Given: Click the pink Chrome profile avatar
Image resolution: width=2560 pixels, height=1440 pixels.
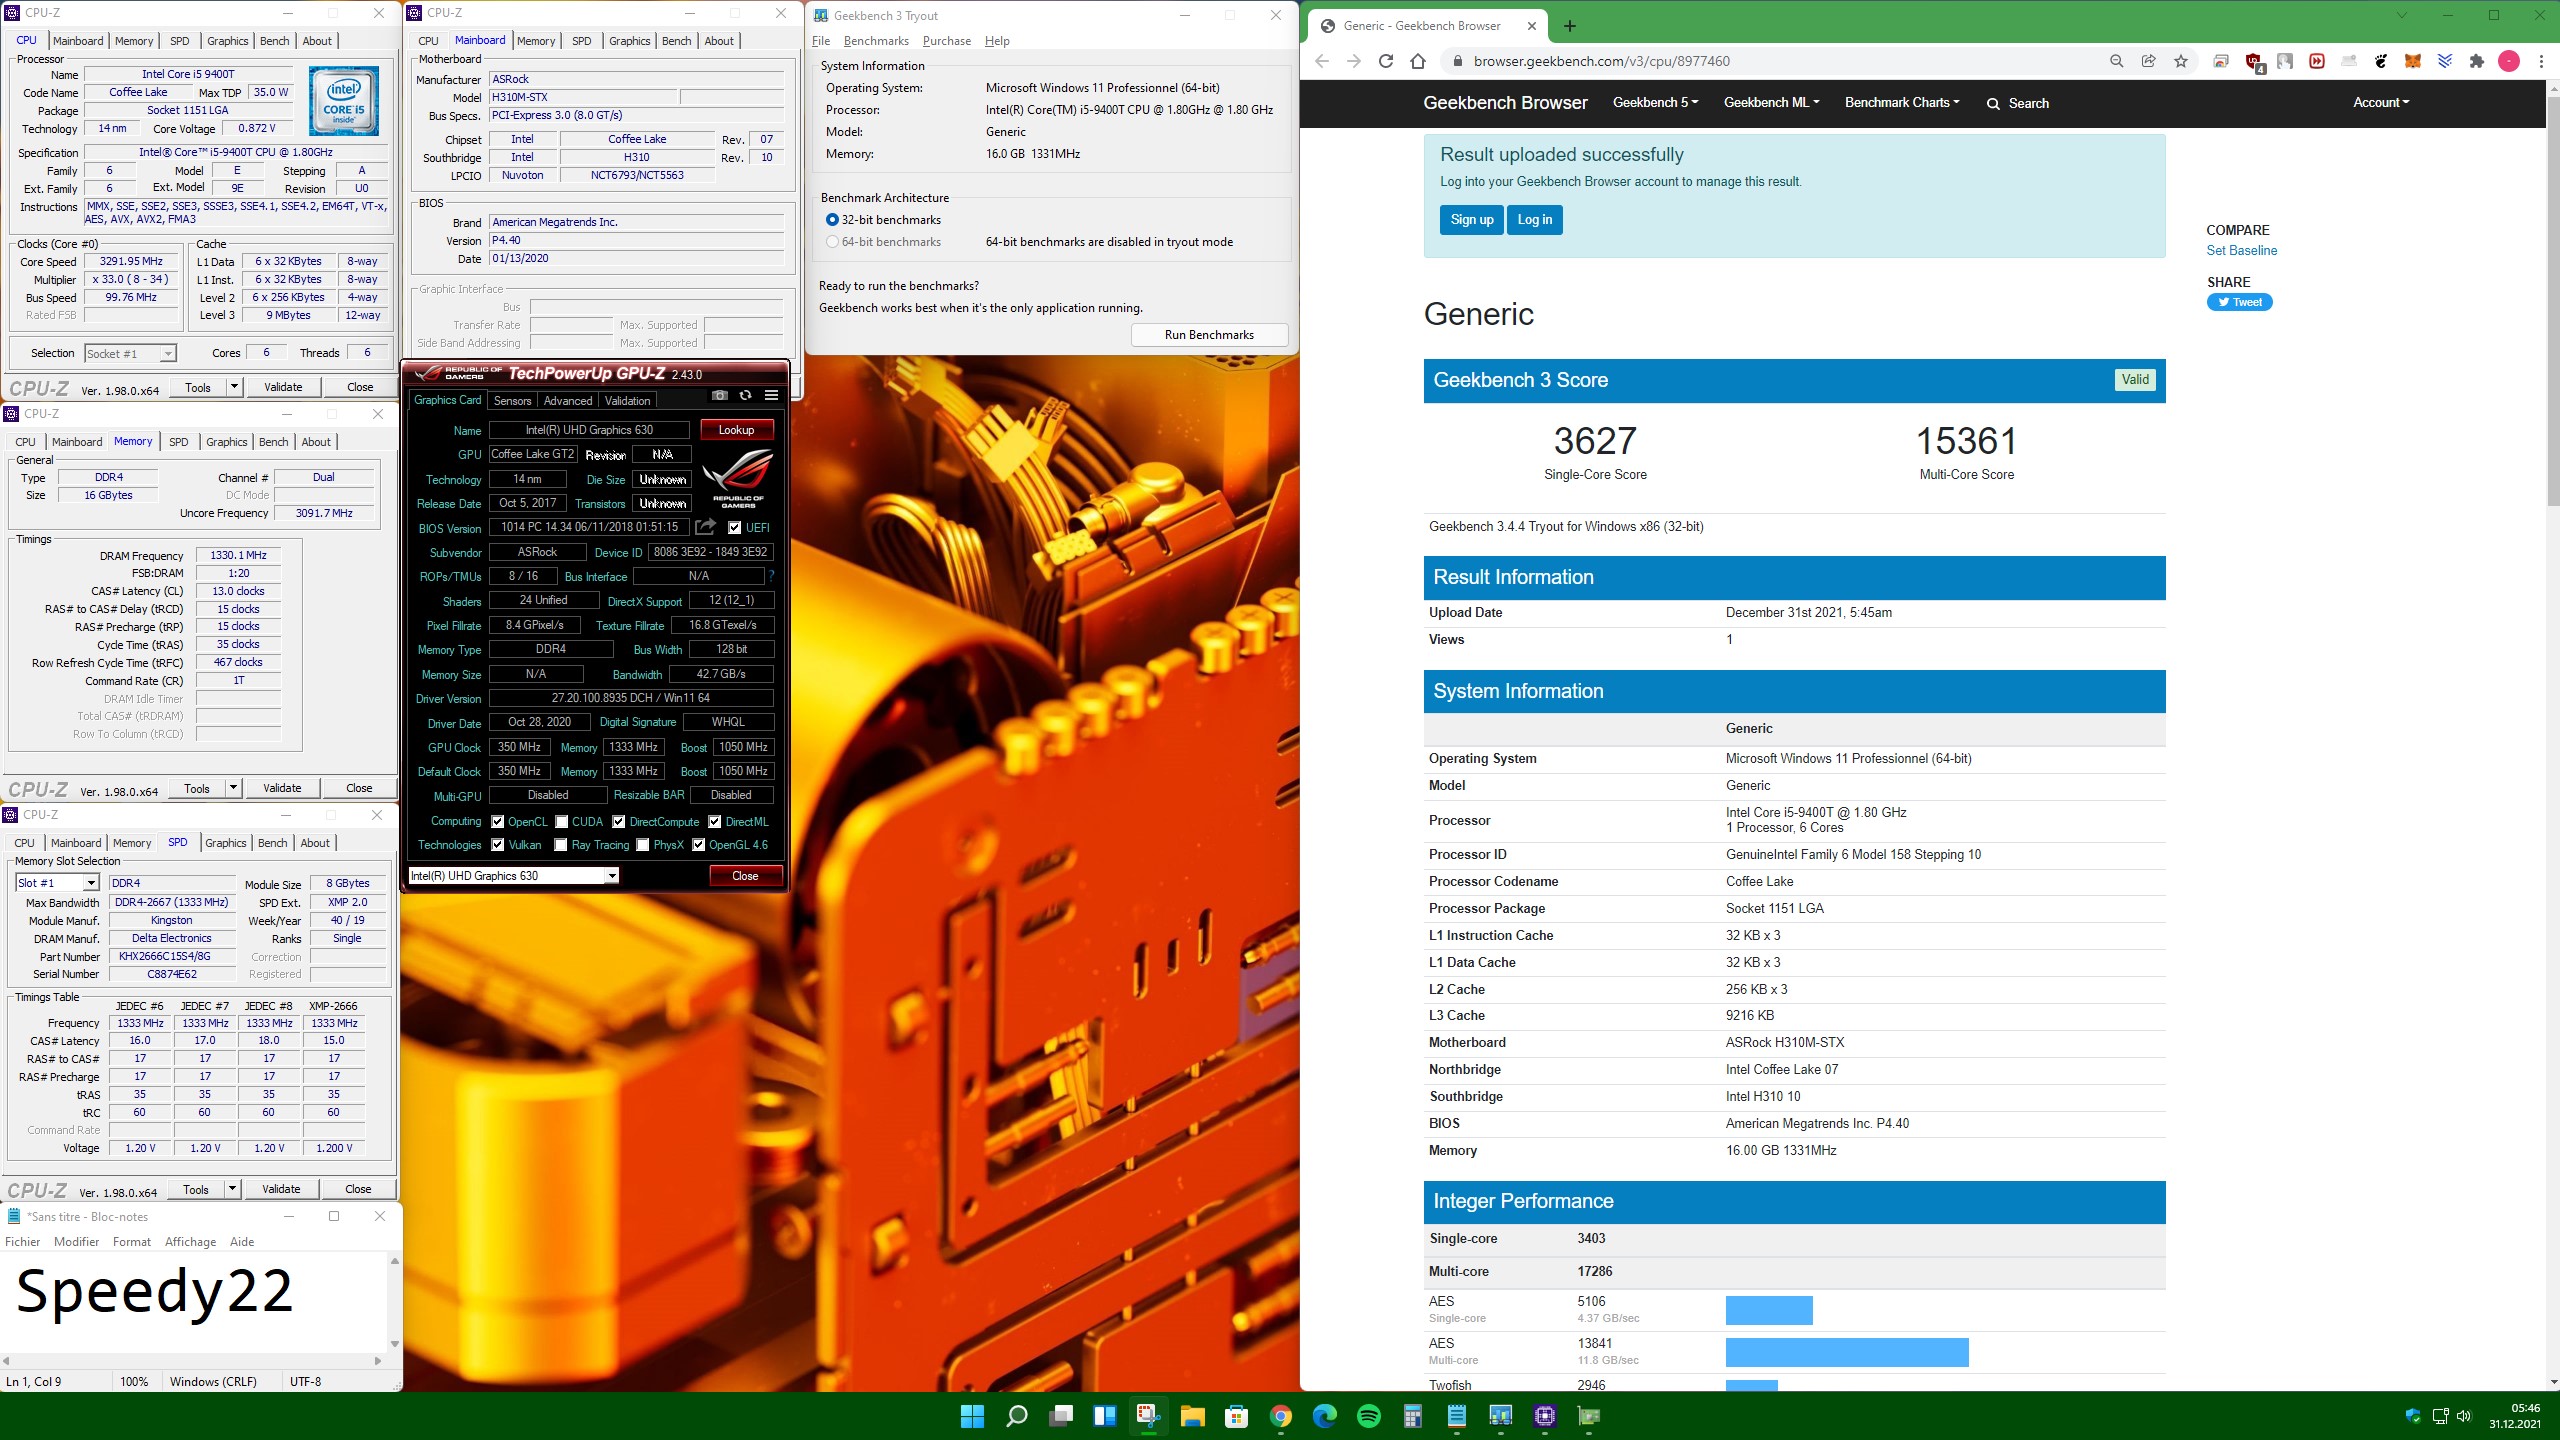Looking at the screenshot, I should (2509, 61).
